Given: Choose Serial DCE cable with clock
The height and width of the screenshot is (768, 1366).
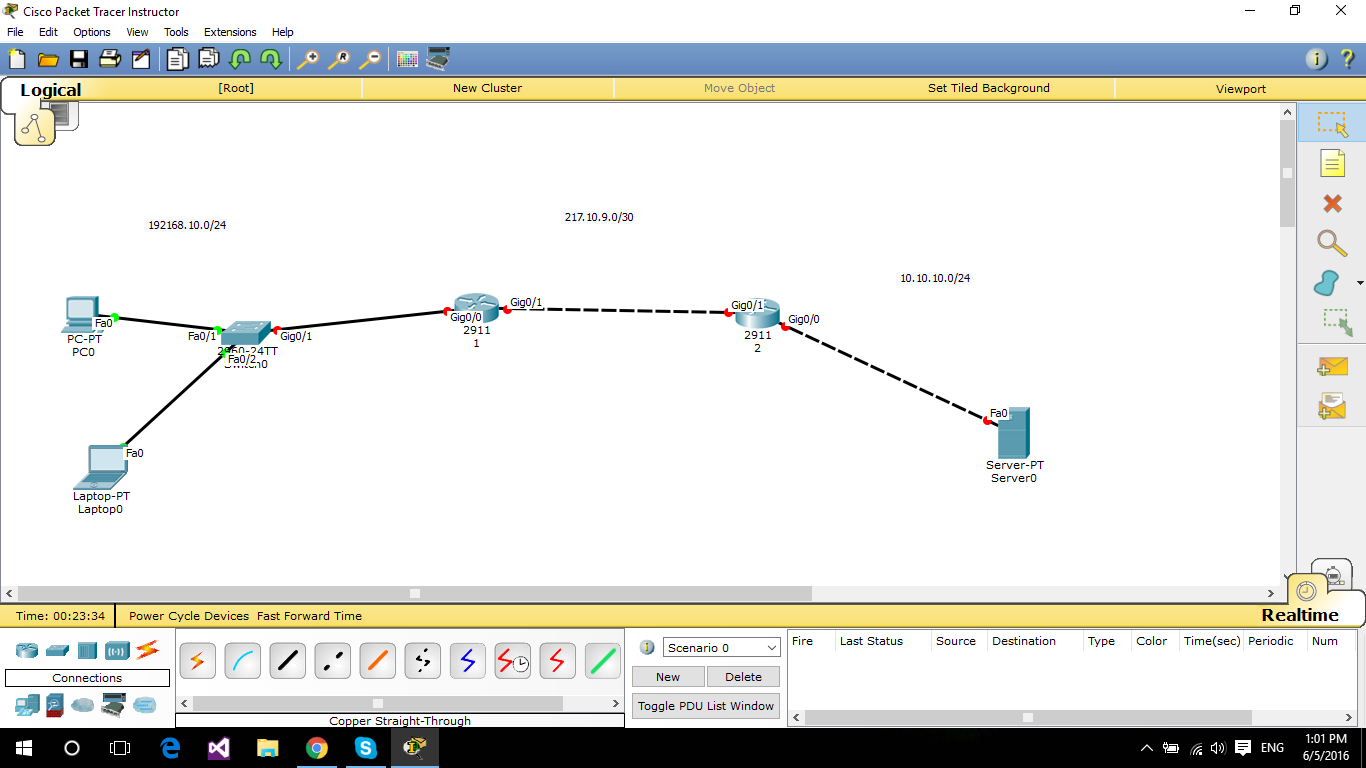Looking at the screenshot, I should [x=512, y=661].
